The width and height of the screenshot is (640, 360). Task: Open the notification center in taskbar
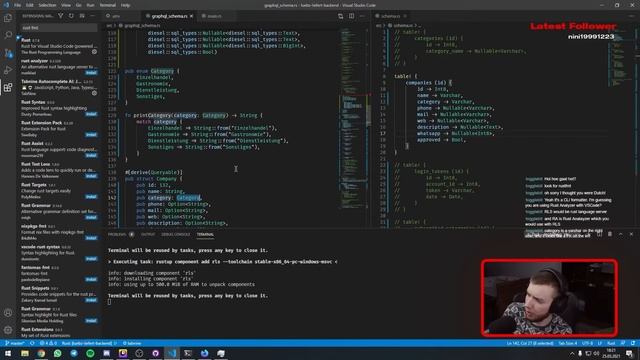click(629, 353)
